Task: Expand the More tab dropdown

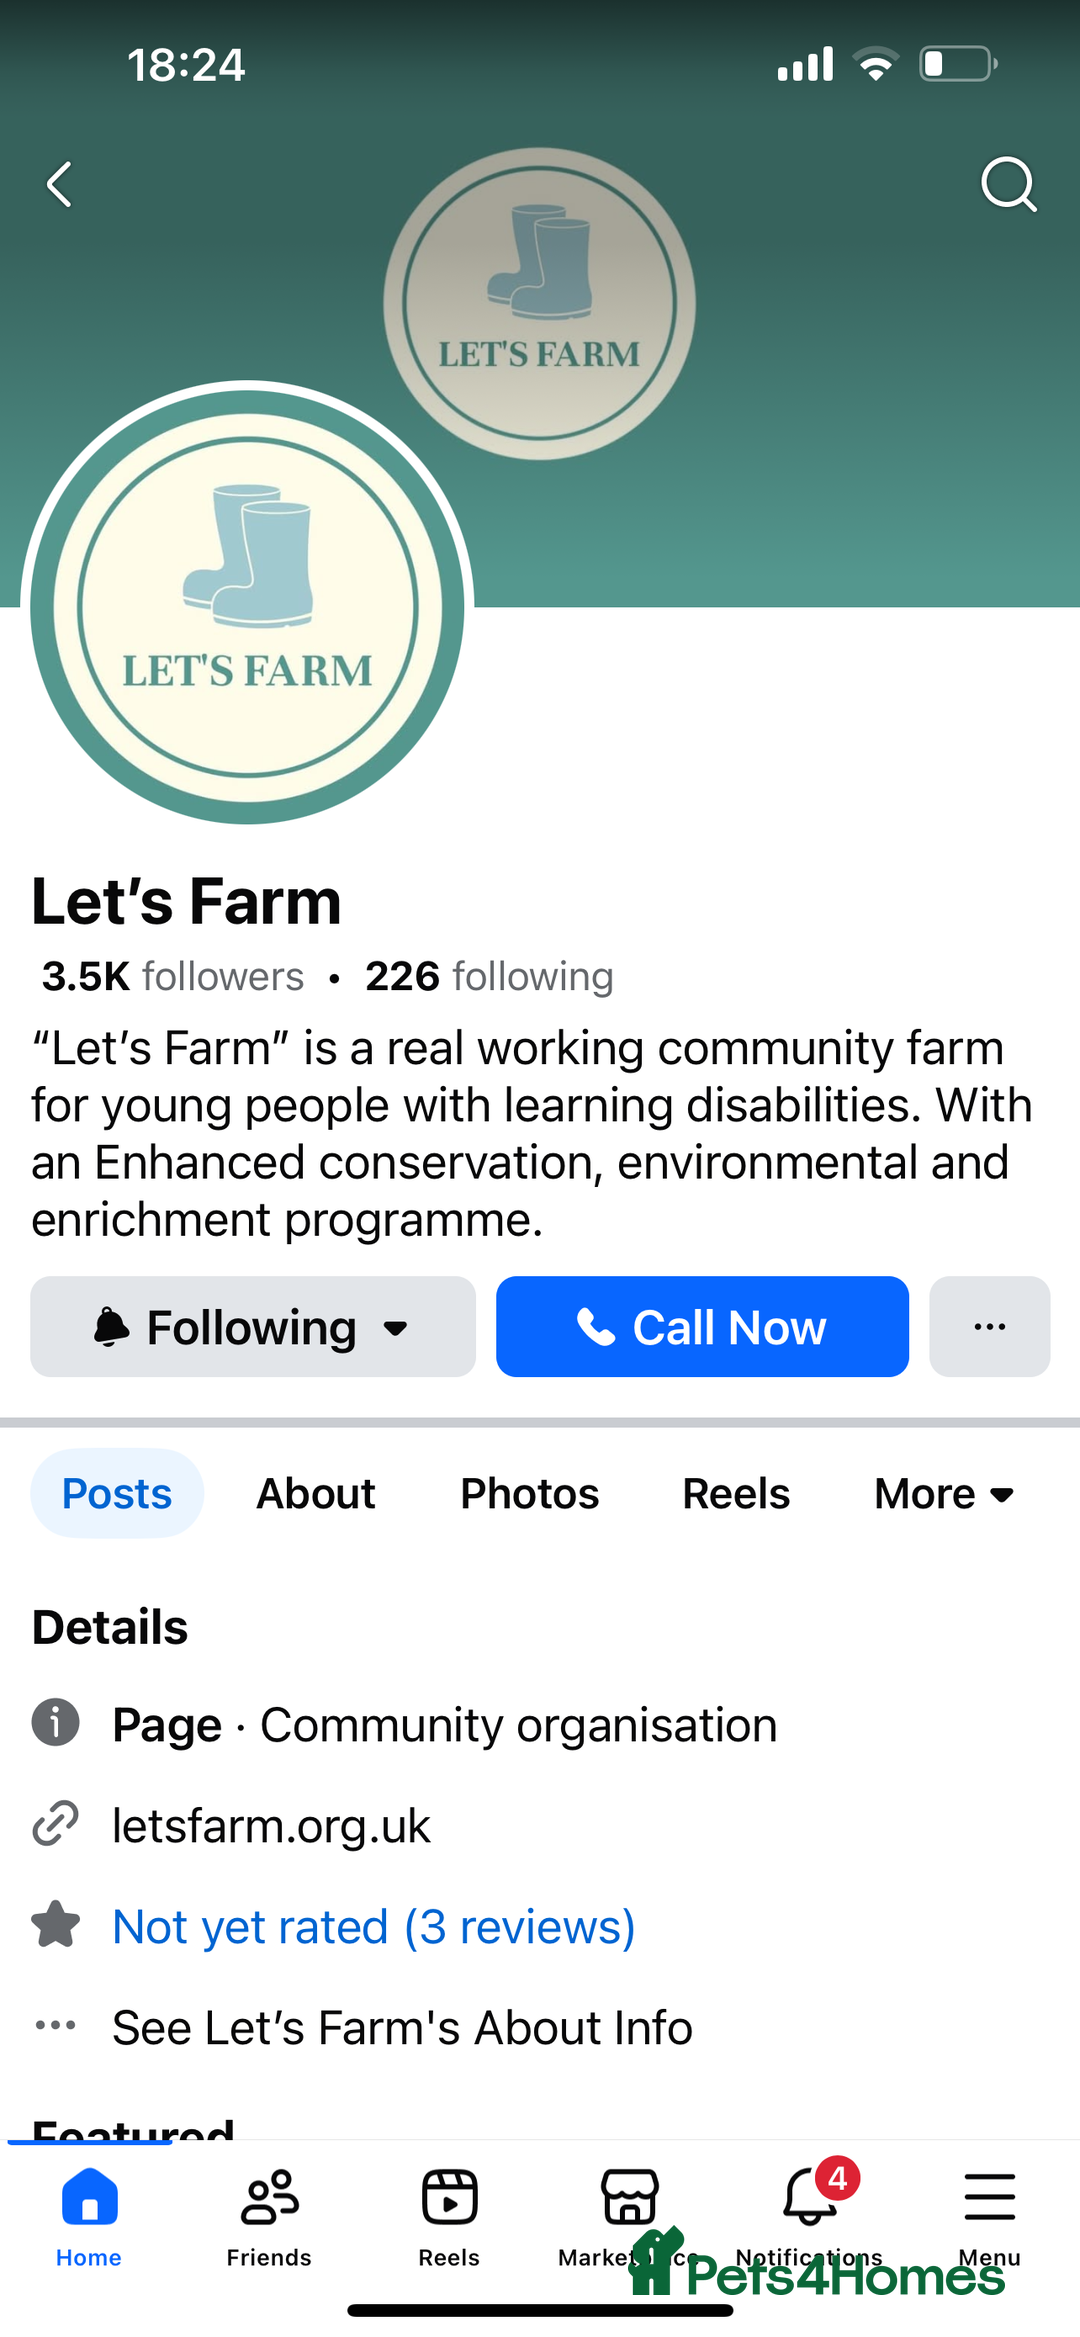Action: coord(944,1494)
